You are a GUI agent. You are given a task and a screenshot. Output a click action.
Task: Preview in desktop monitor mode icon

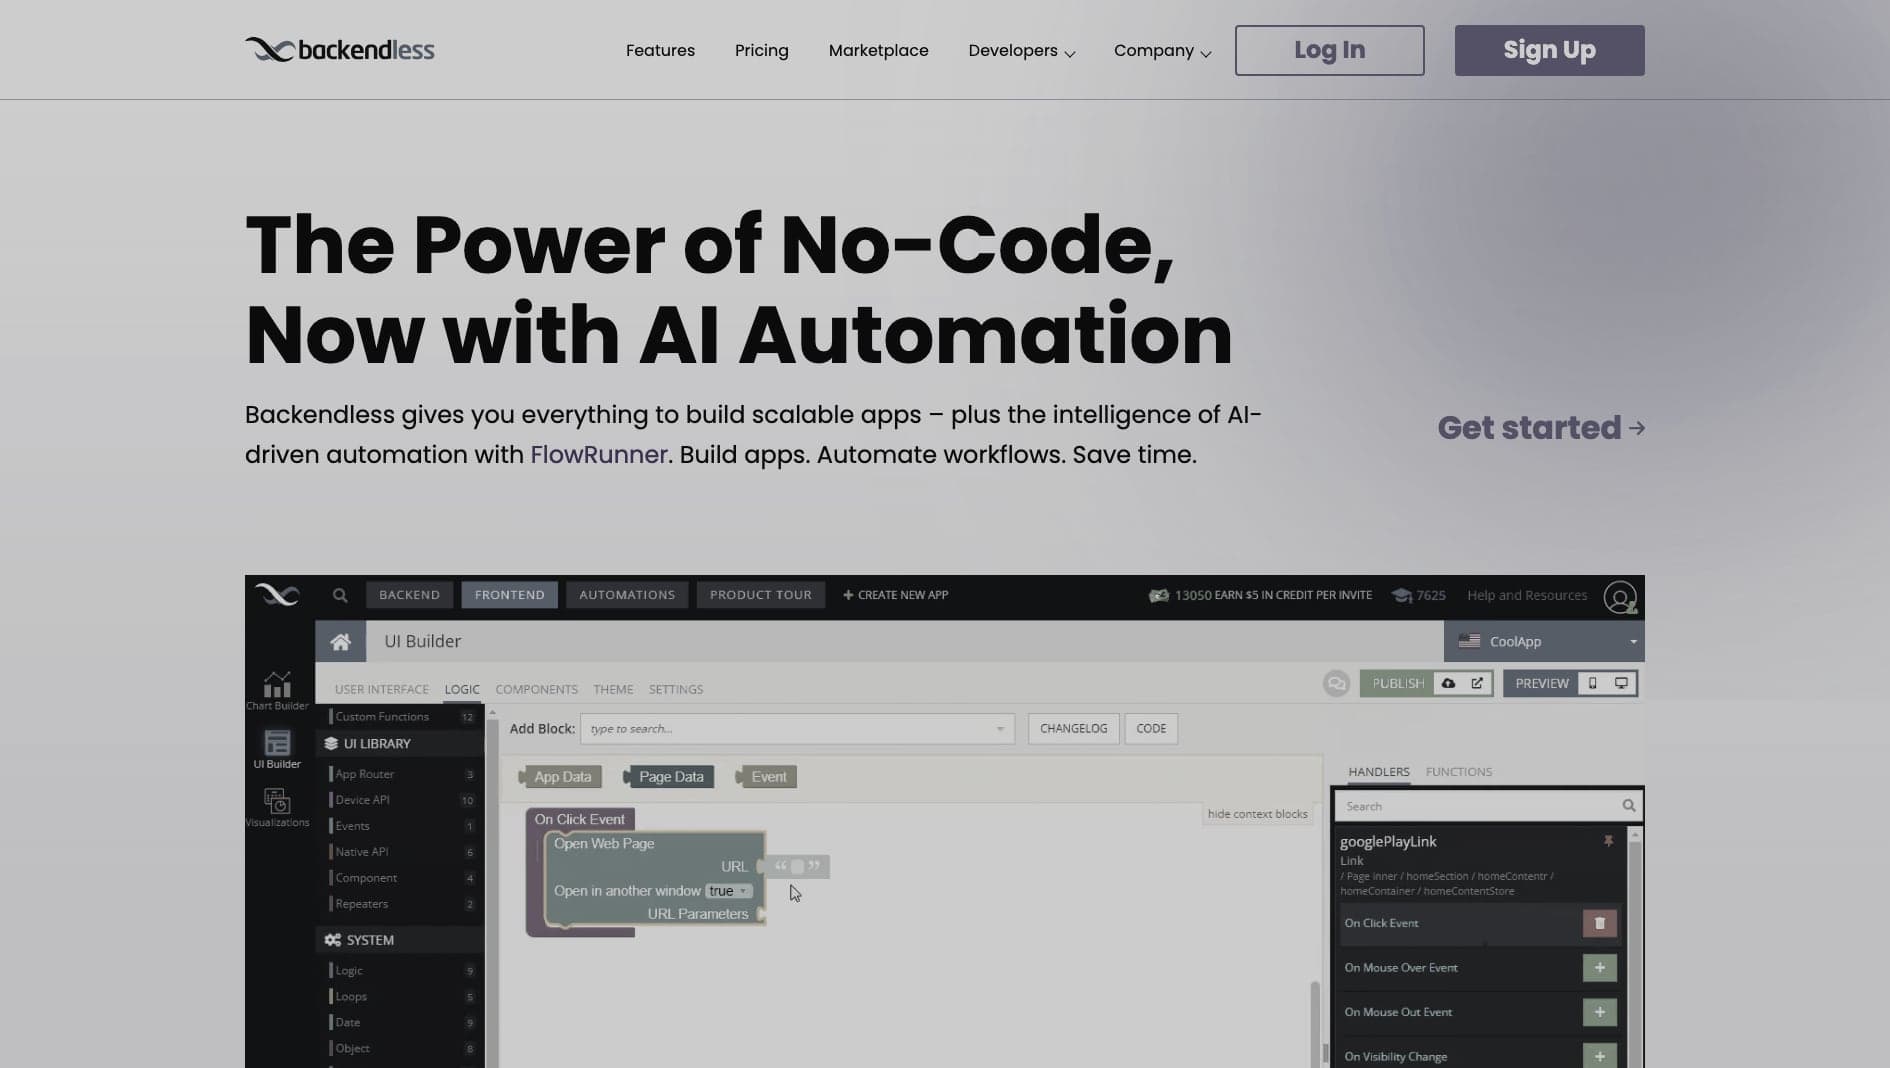1621,683
